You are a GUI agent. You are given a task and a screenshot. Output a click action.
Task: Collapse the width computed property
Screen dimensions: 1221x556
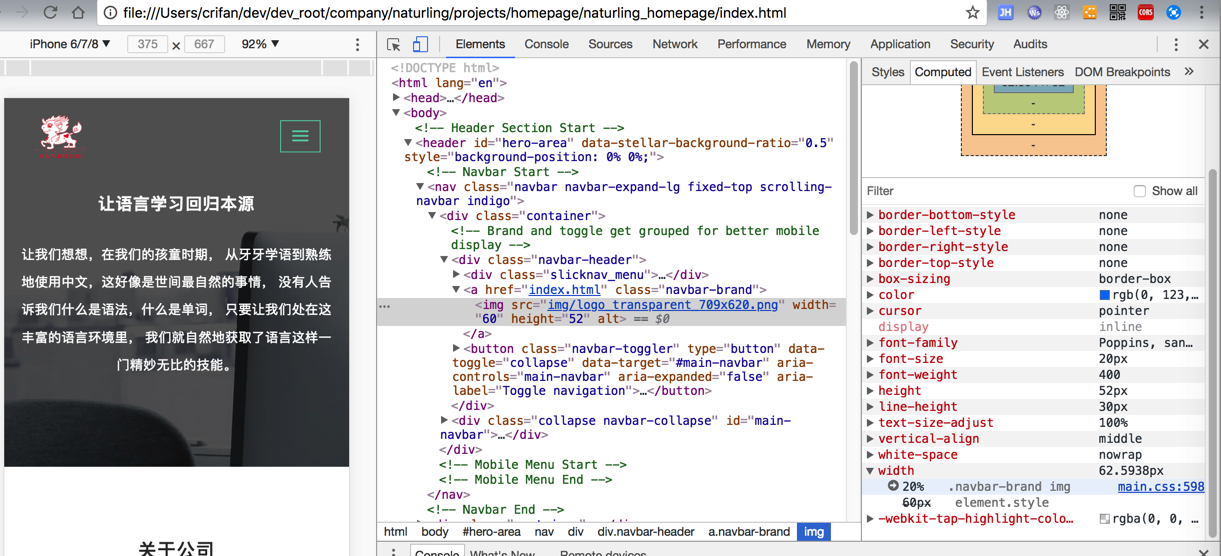click(871, 471)
